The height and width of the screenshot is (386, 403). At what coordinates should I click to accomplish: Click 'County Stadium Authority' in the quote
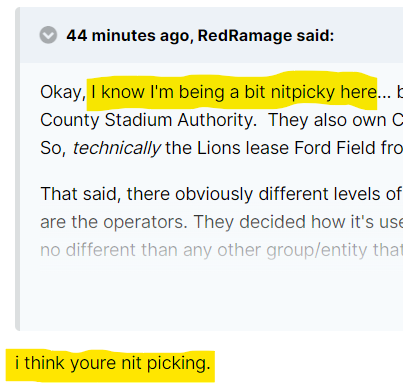click(148, 120)
